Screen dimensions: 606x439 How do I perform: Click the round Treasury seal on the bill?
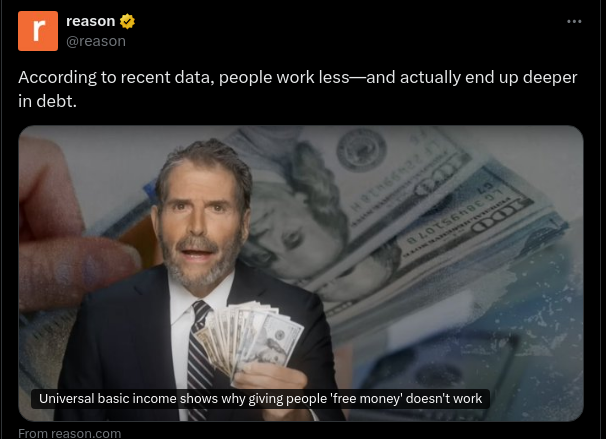(x=361, y=149)
